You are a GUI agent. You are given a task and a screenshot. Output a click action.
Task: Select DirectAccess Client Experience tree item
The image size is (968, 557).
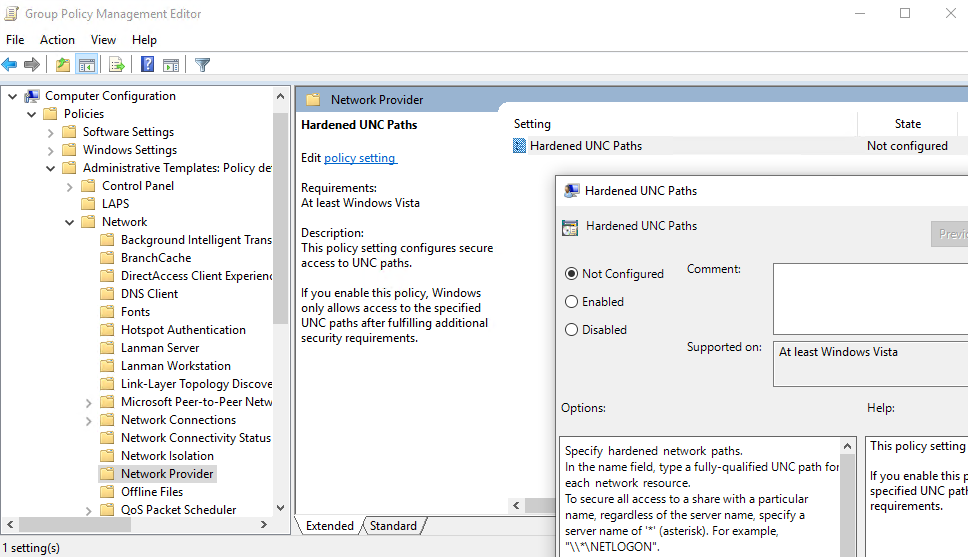tap(196, 275)
